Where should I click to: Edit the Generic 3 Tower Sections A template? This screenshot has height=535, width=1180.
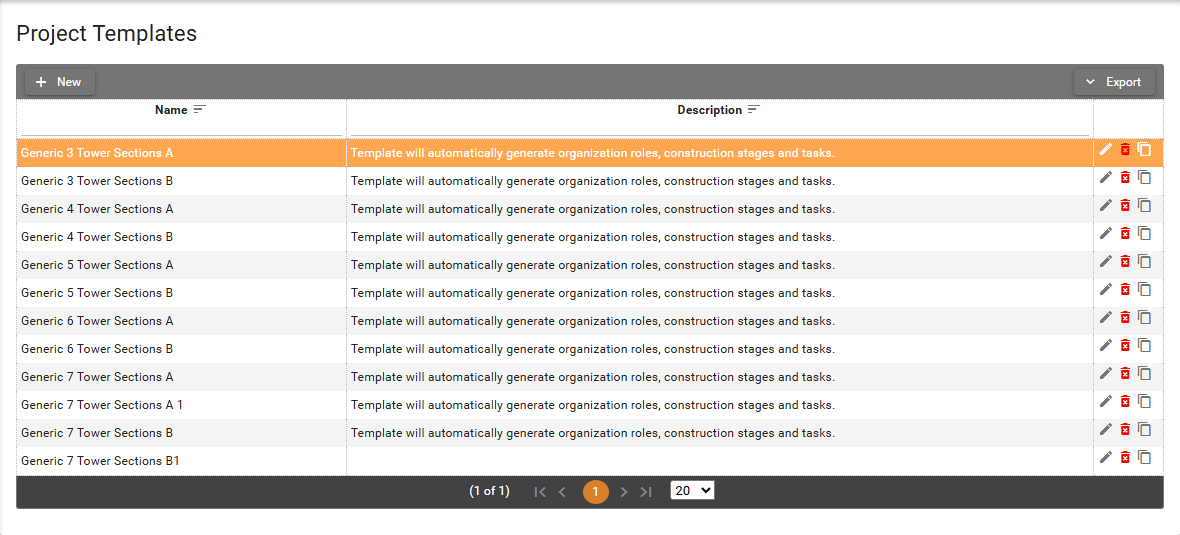[1105, 149]
